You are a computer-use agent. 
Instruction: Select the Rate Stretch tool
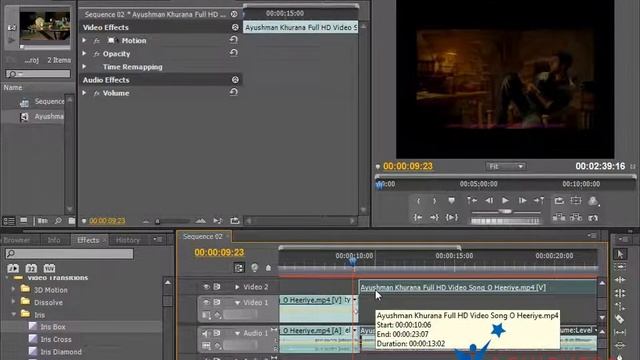tap(620, 306)
